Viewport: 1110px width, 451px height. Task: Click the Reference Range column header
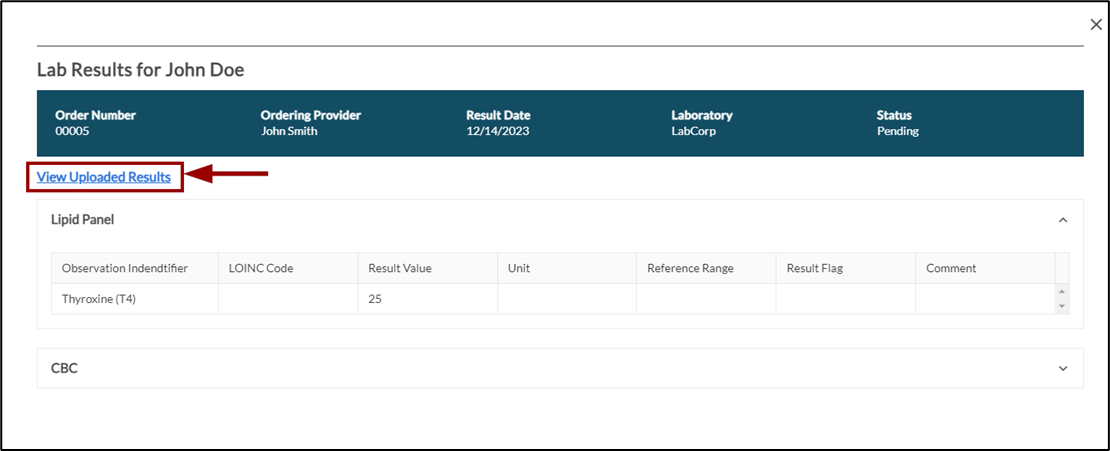[690, 268]
